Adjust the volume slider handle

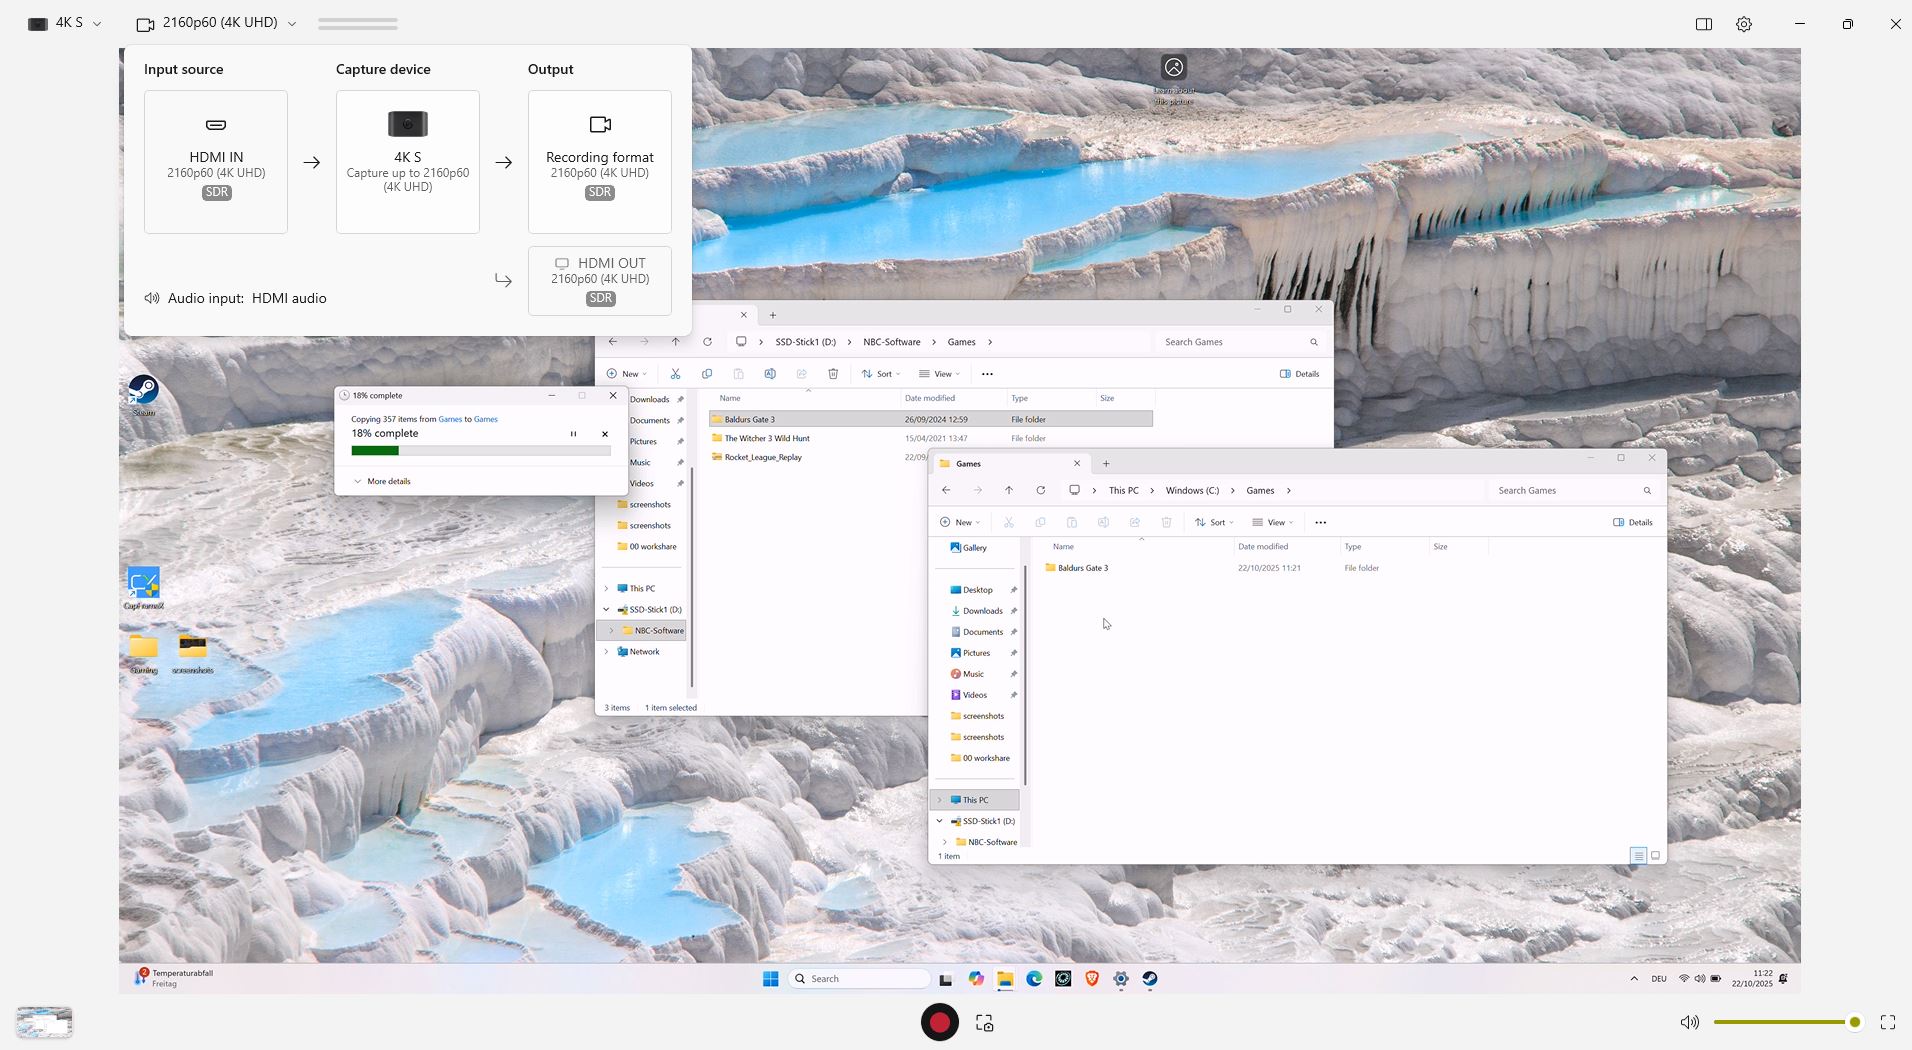(x=1855, y=1022)
